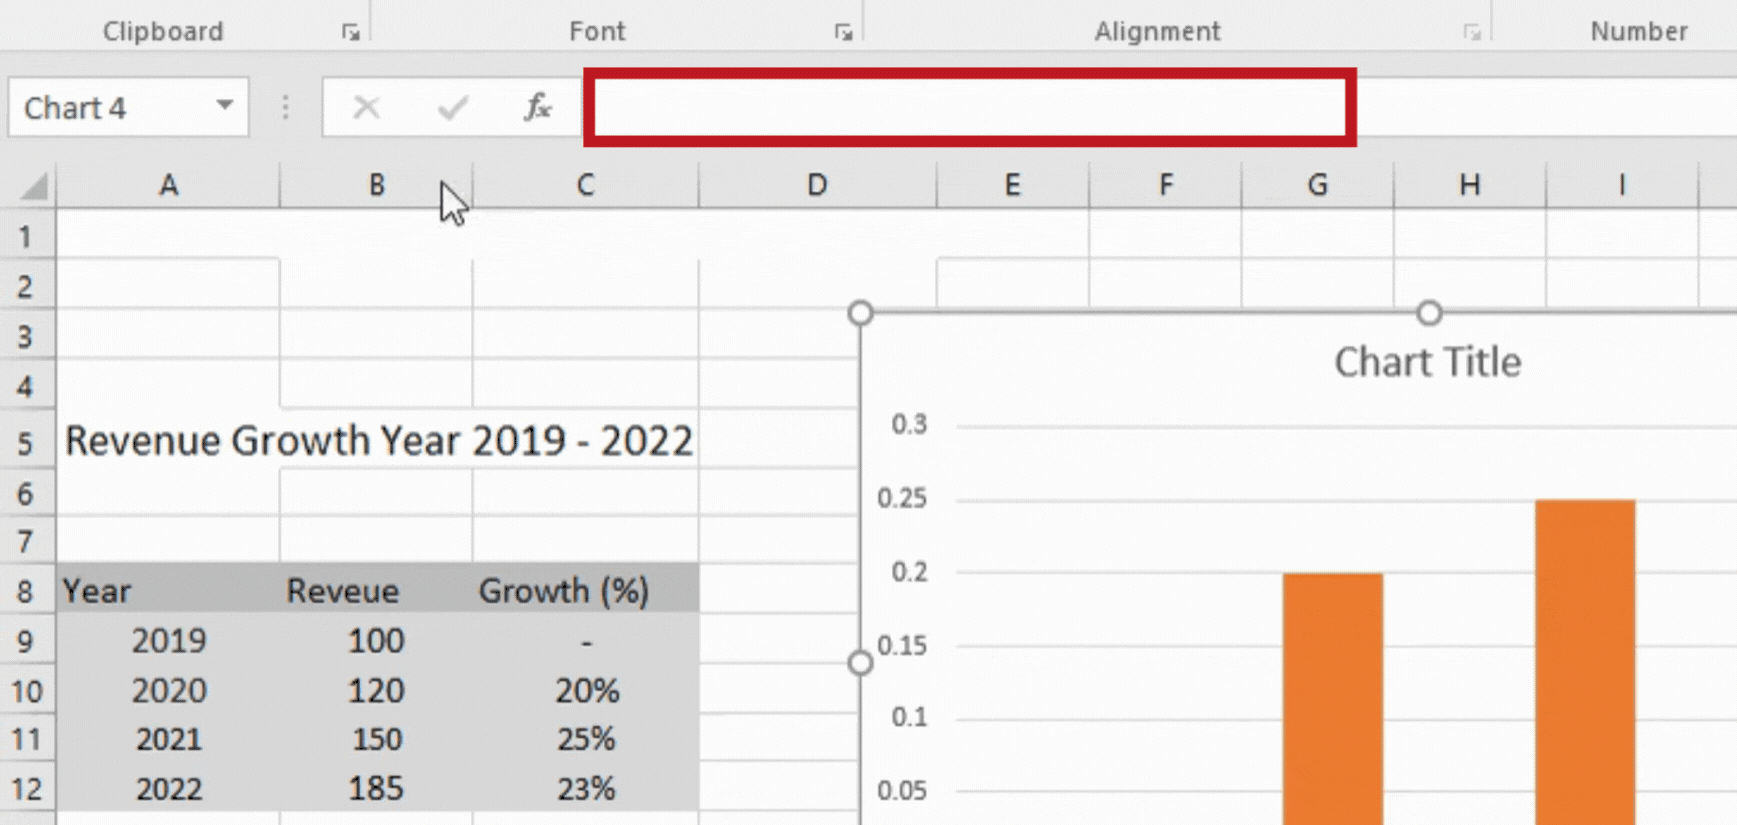Select growth cell showing 25%

point(585,739)
